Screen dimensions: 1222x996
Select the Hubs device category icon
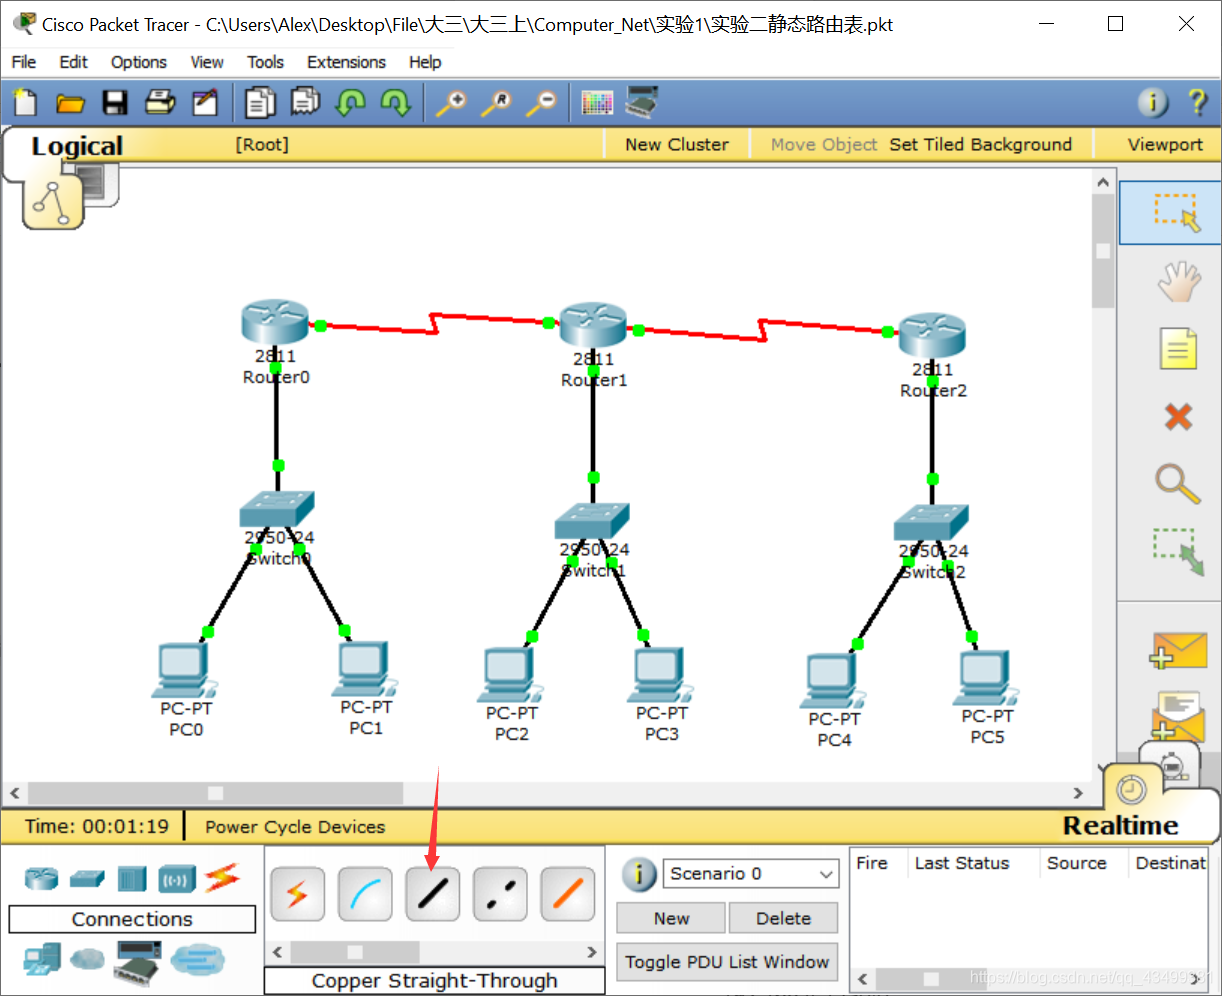(132, 879)
